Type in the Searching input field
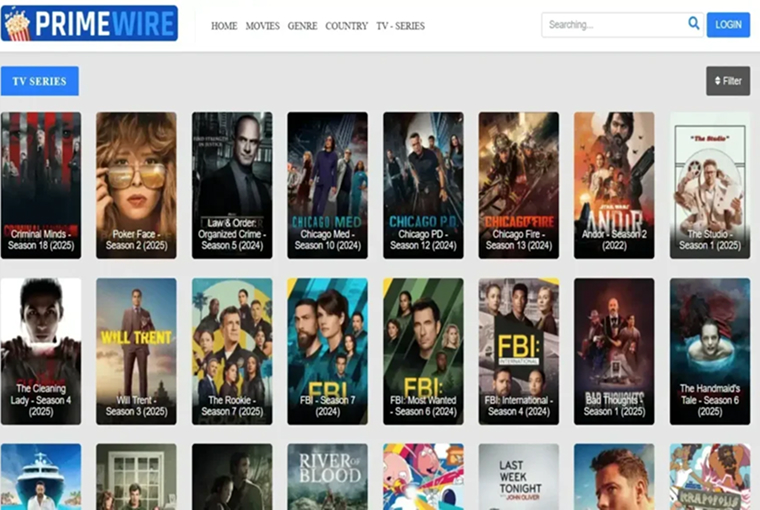The image size is (760, 510). click(x=612, y=25)
